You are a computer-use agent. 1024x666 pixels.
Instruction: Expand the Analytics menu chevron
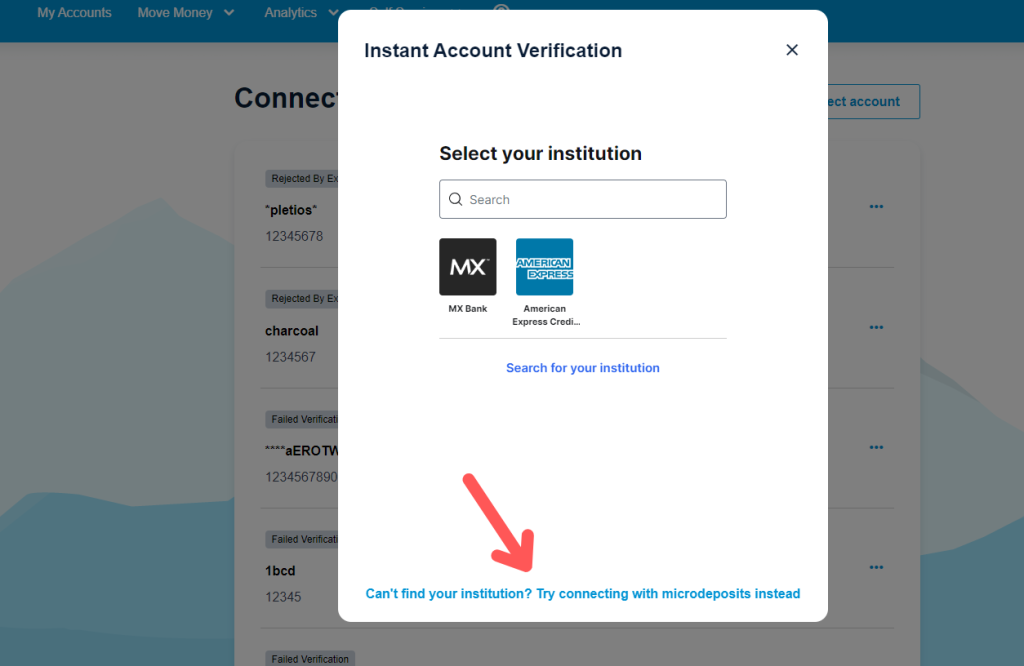[333, 12]
